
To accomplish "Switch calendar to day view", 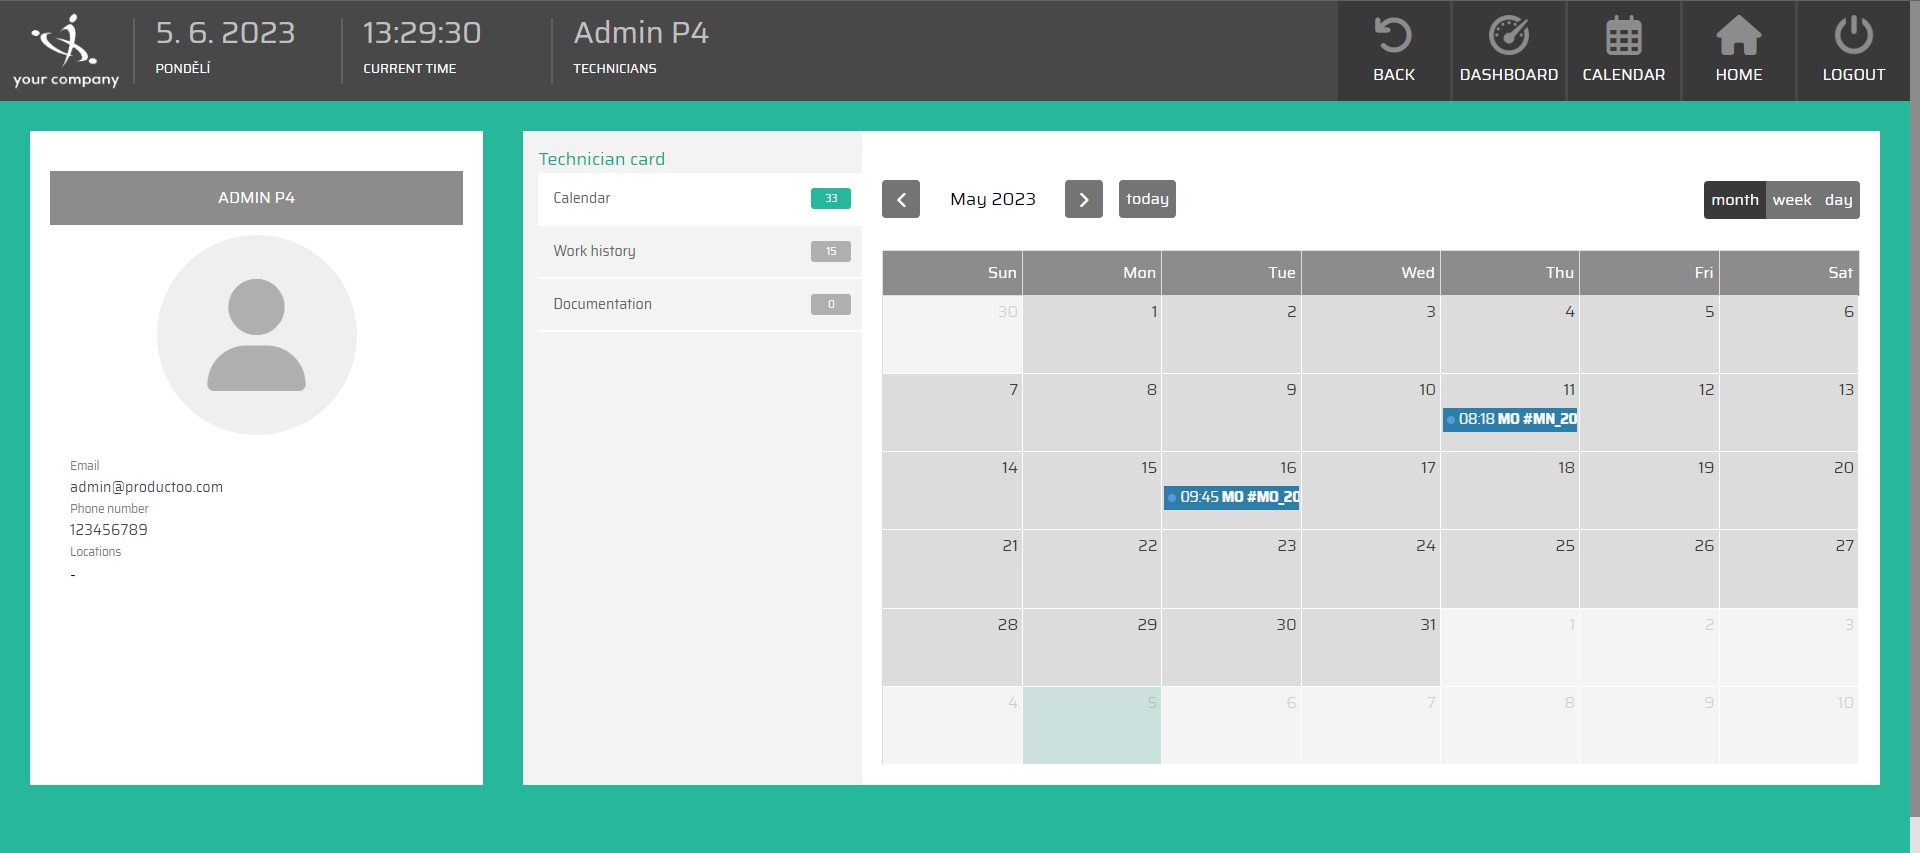I will tap(1838, 200).
